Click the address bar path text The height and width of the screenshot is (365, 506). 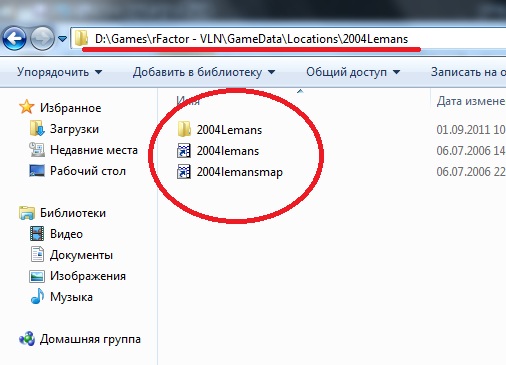[251, 39]
